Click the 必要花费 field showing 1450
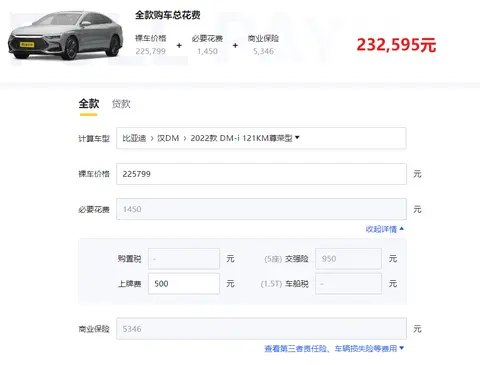 point(261,209)
